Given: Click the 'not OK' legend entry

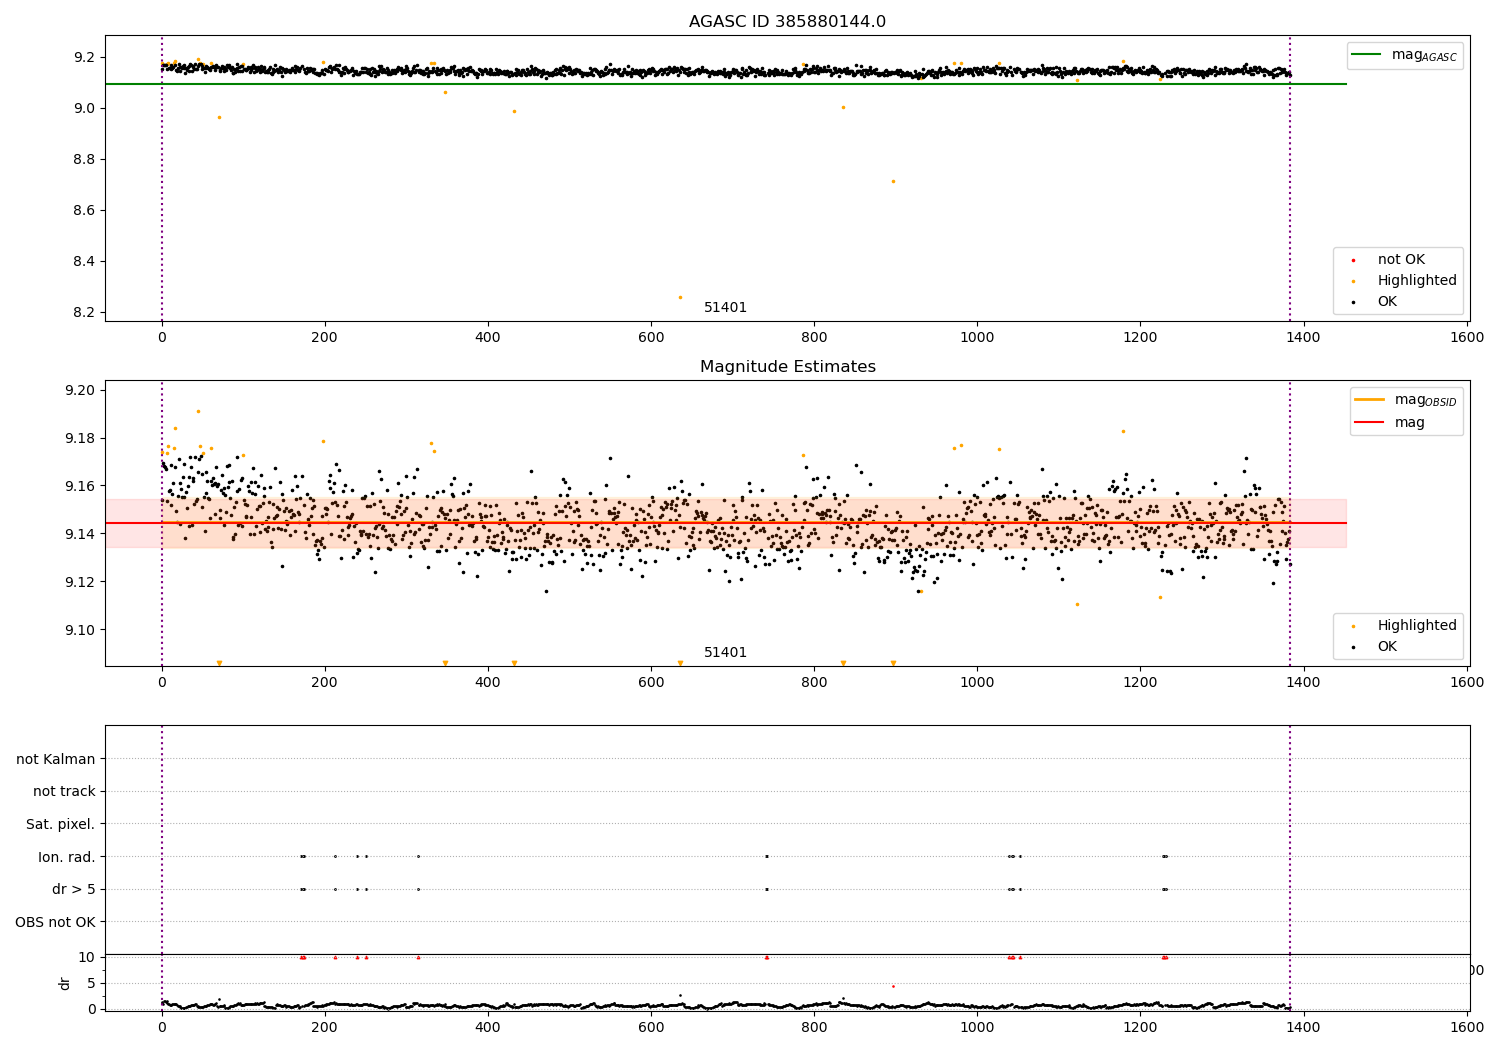Looking at the screenshot, I should tap(1401, 260).
